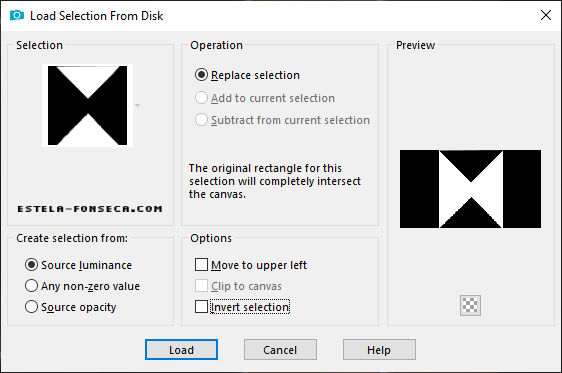This screenshot has height=373, width=562.
Task: Toggle the checkerboard transparency preview icon
Action: pos(470,305)
